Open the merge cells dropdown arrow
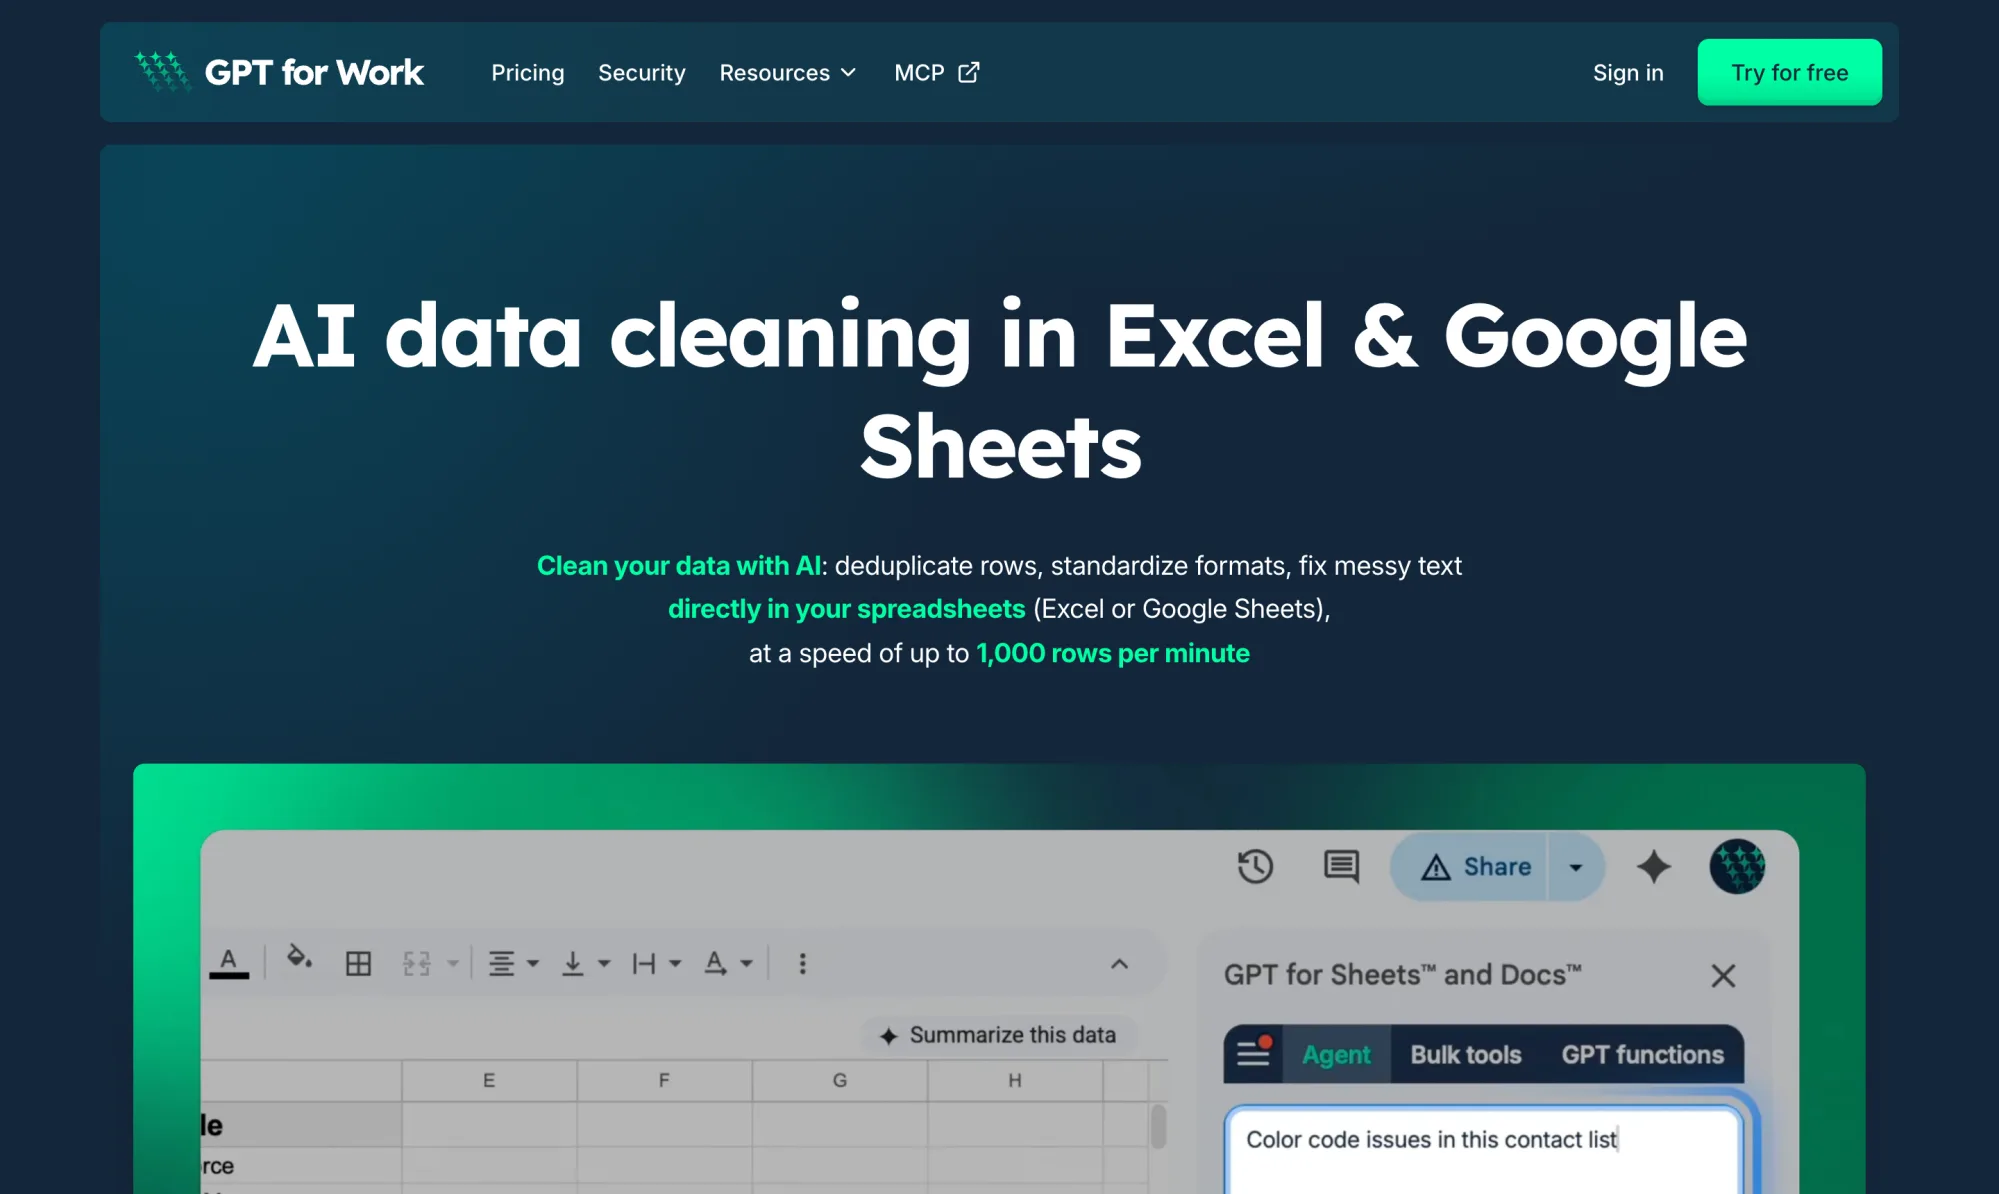 (453, 964)
